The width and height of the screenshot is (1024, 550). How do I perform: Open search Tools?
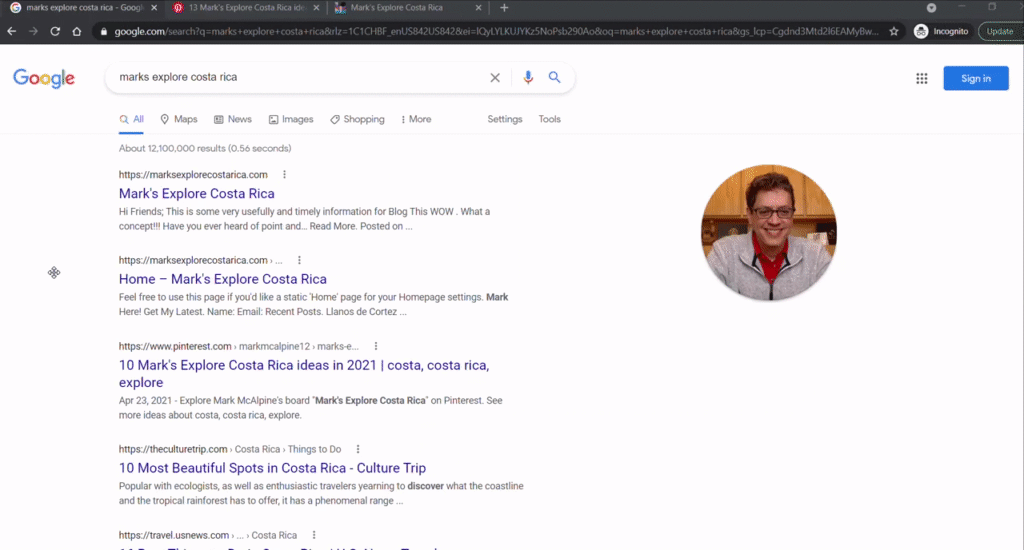(x=549, y=120)
